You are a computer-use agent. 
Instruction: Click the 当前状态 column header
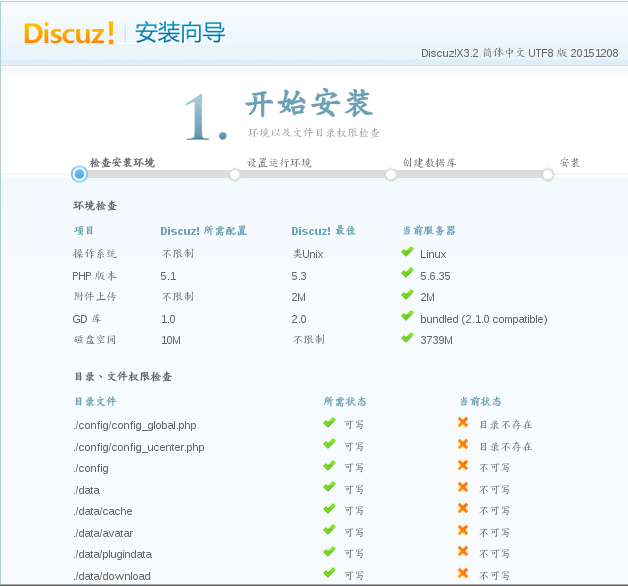(480, 401)
